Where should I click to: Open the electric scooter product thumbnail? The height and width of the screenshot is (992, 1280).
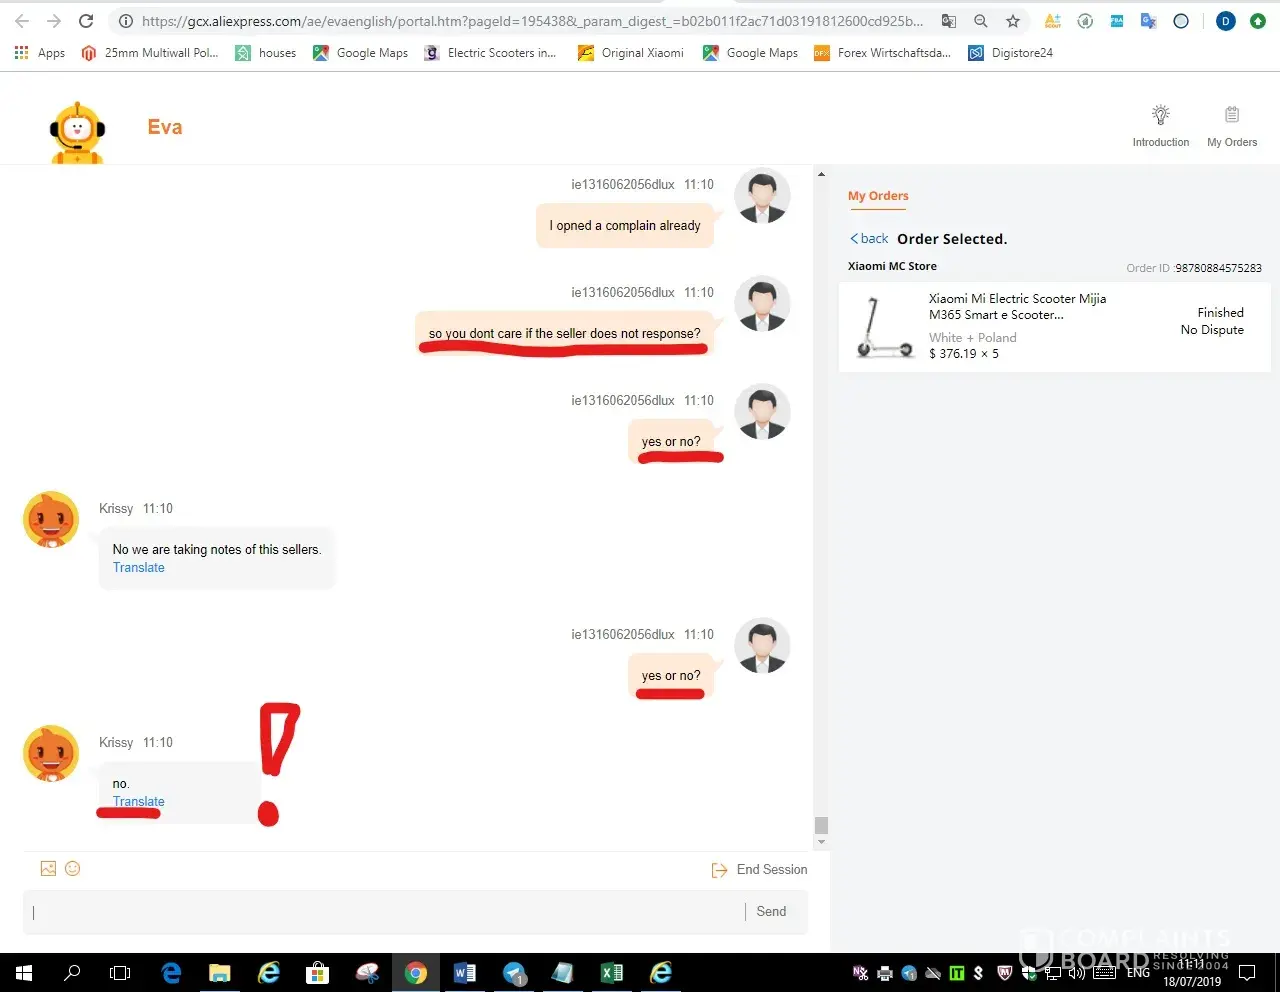pyautogui.click(x=885, y=327)
